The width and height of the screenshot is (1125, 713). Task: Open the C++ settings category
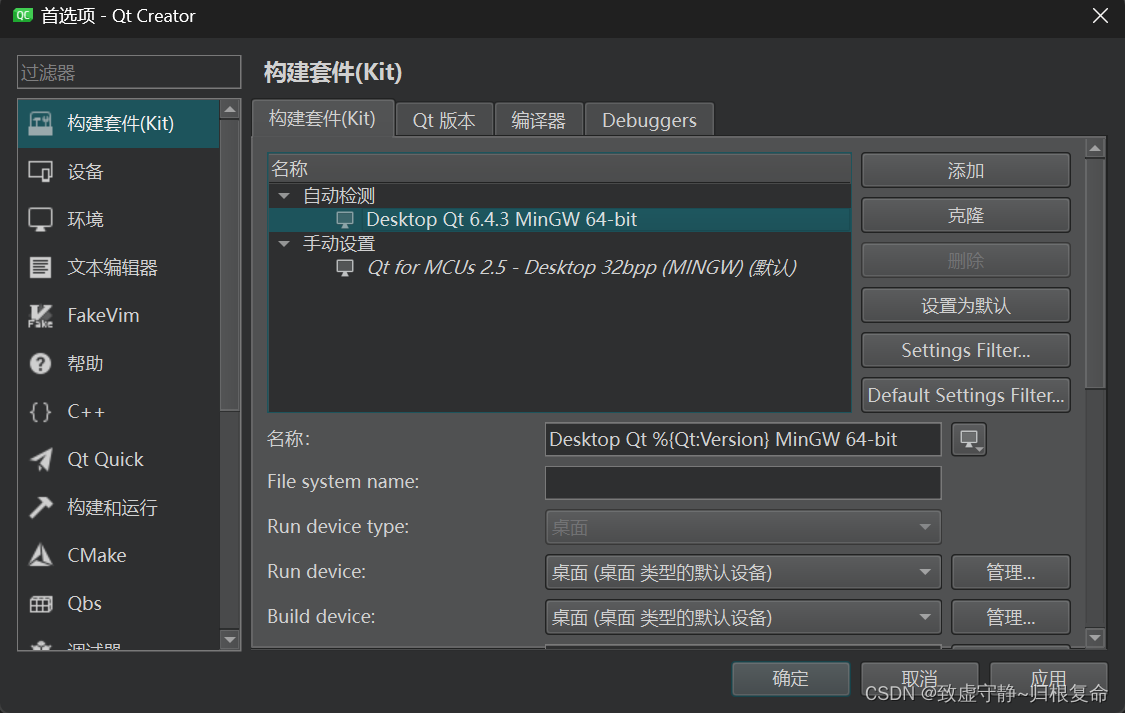coord(118,412)
